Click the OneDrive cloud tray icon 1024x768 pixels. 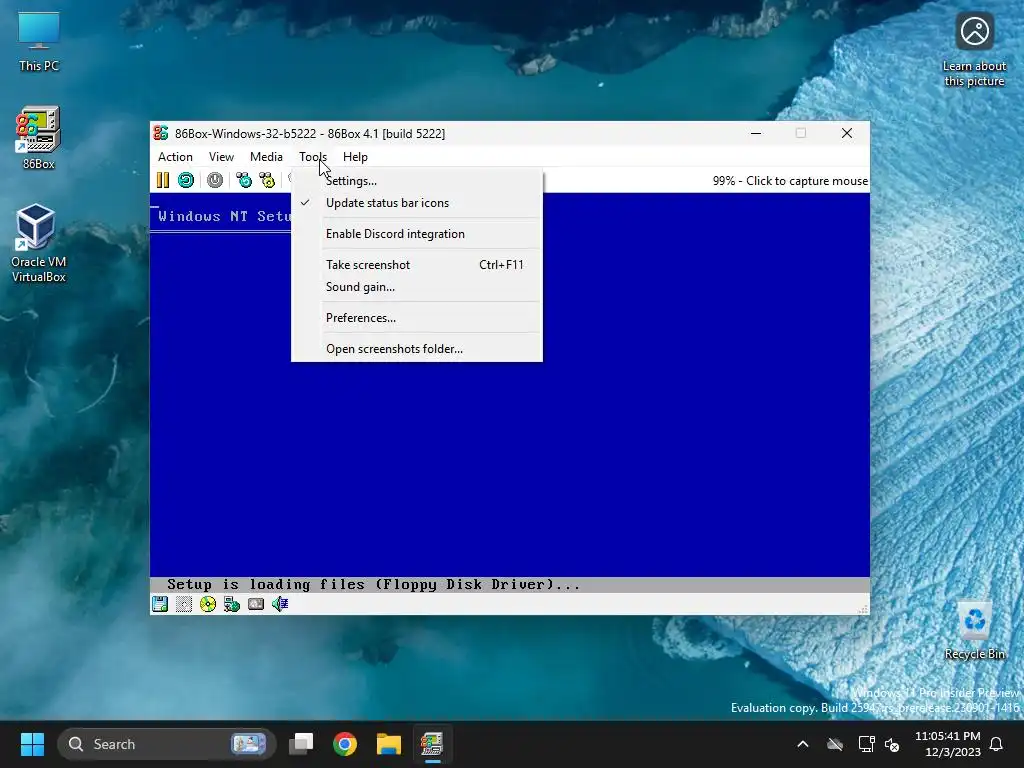[835, 744]
